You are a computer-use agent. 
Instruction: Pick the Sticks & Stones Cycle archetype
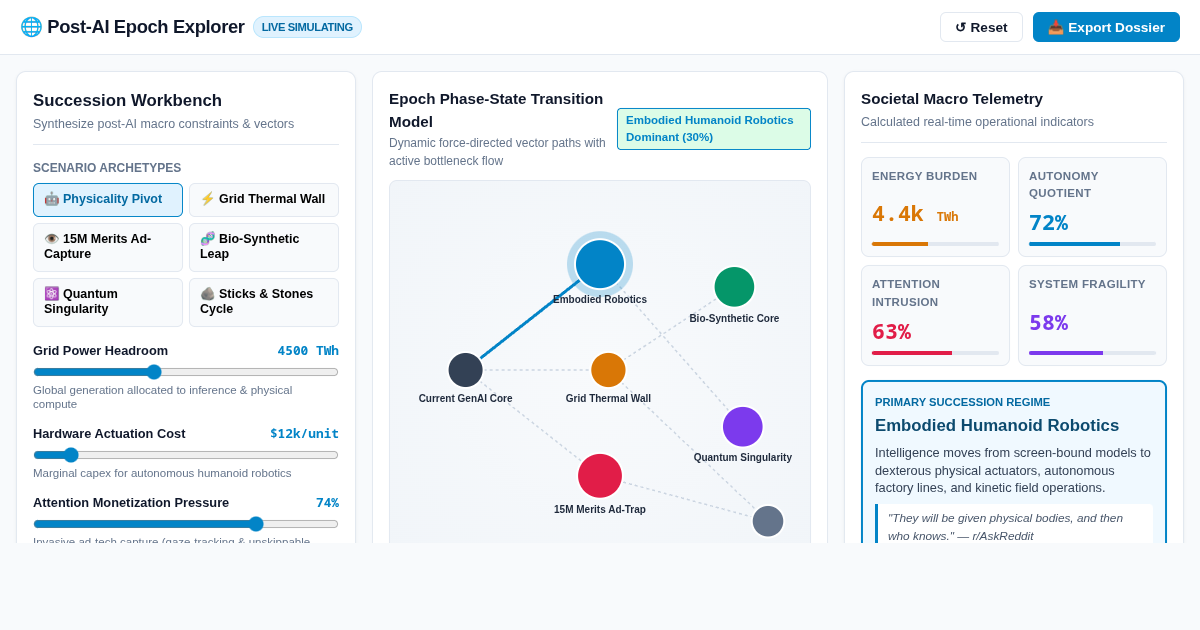[x=264, y=302]
